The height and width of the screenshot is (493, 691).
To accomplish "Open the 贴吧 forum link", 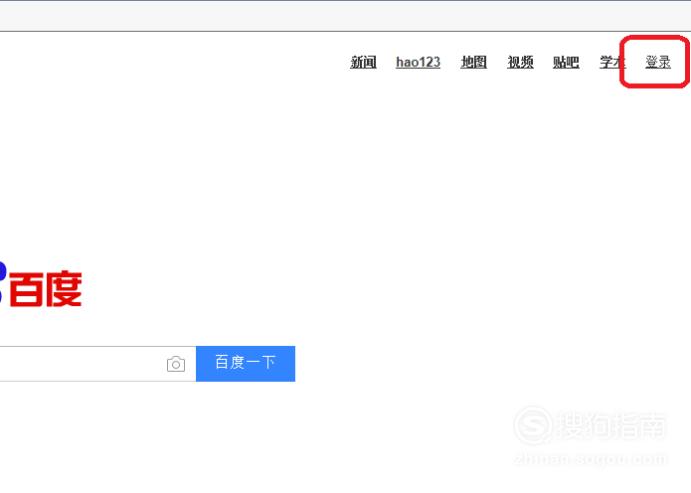I will click(566, 62).
